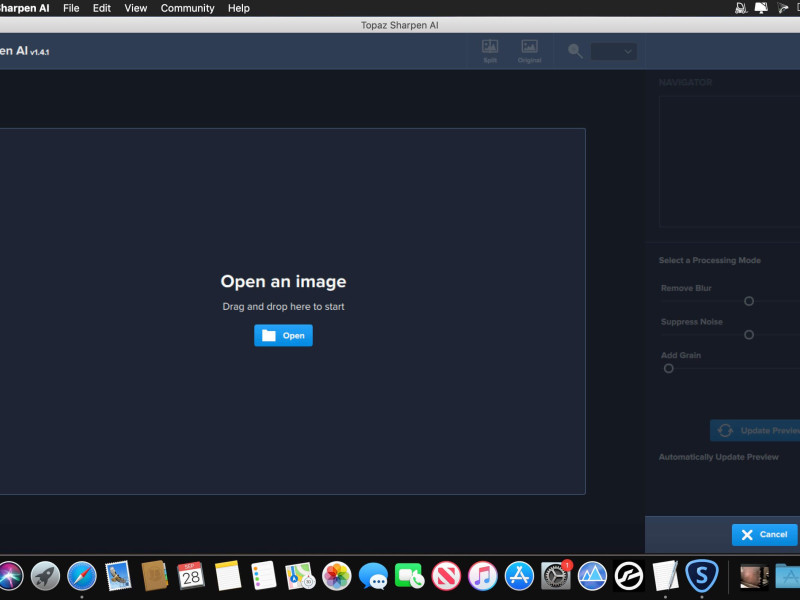Click the Topaz Sharpen AI window title

(x=399, y=25)
